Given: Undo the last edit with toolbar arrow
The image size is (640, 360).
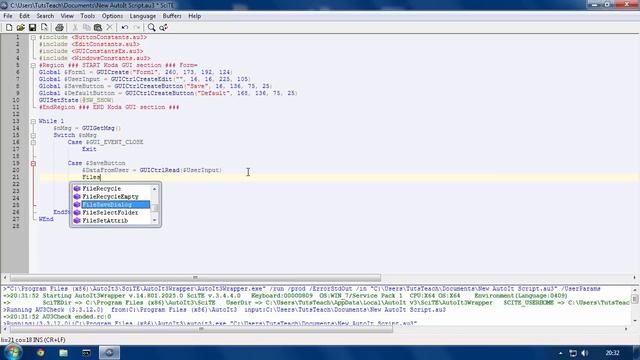Looking at the screenshot, I should 125,27.
